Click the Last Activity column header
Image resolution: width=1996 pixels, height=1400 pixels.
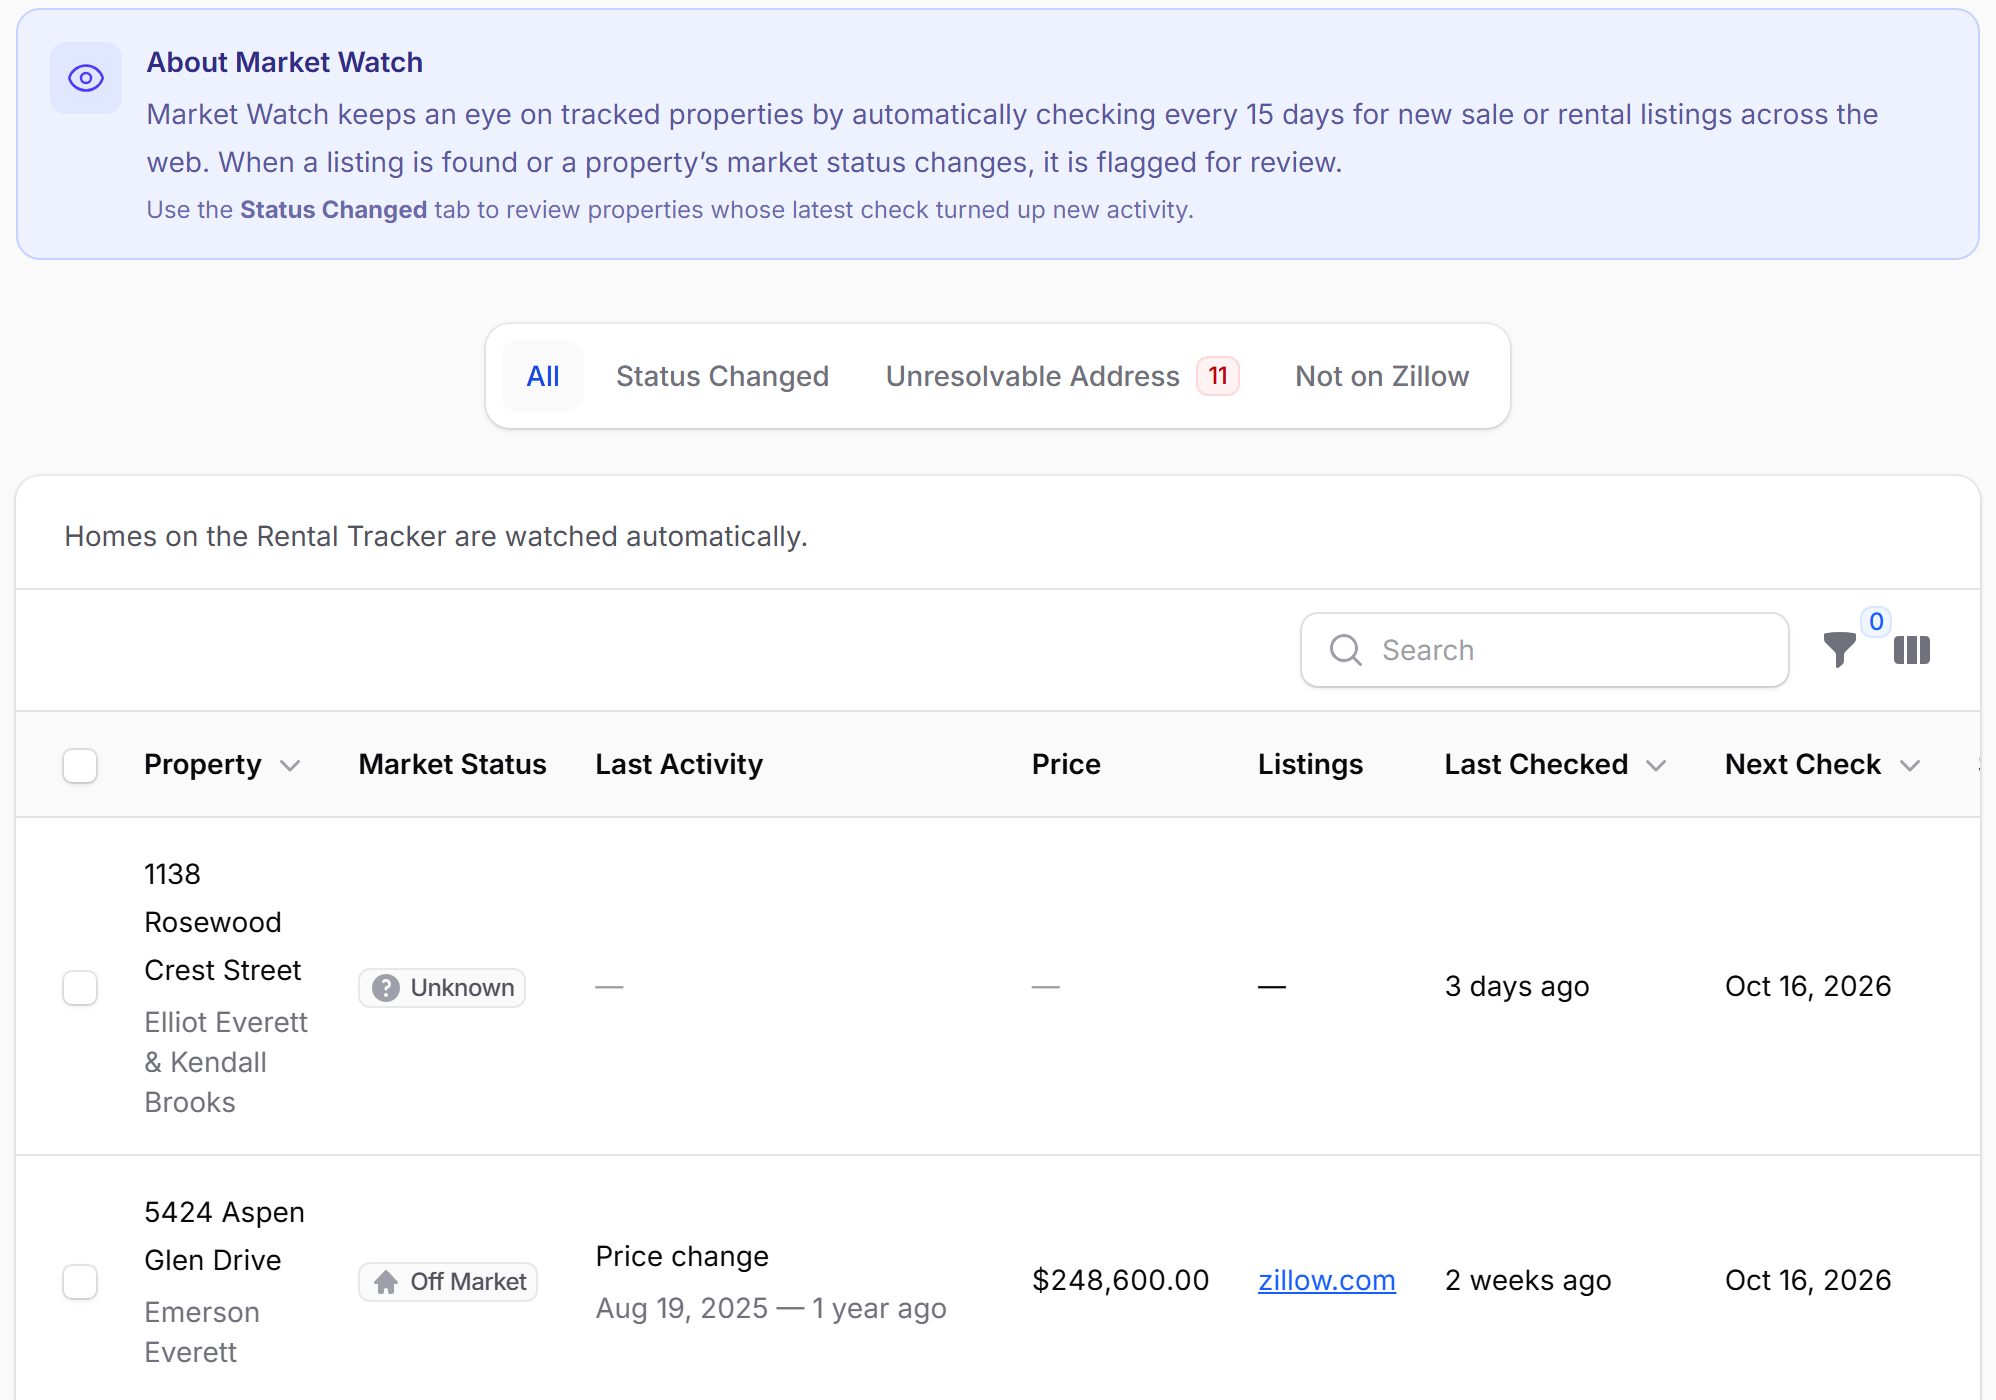tap(679, 764)
